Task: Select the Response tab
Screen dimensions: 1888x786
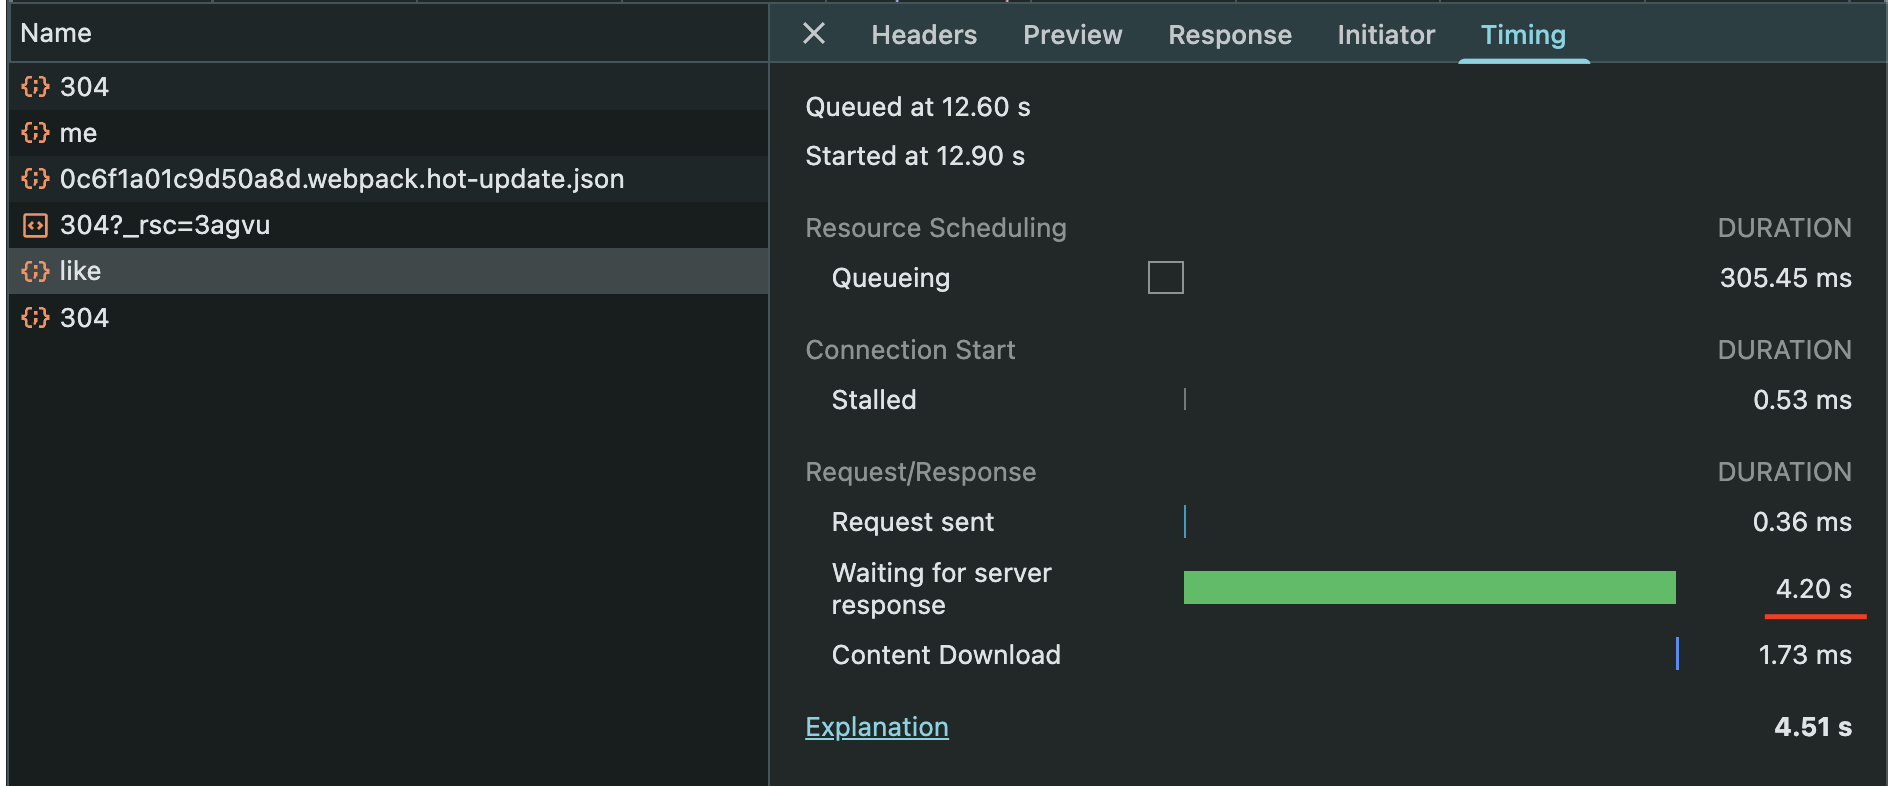Action: point(1230,35)
